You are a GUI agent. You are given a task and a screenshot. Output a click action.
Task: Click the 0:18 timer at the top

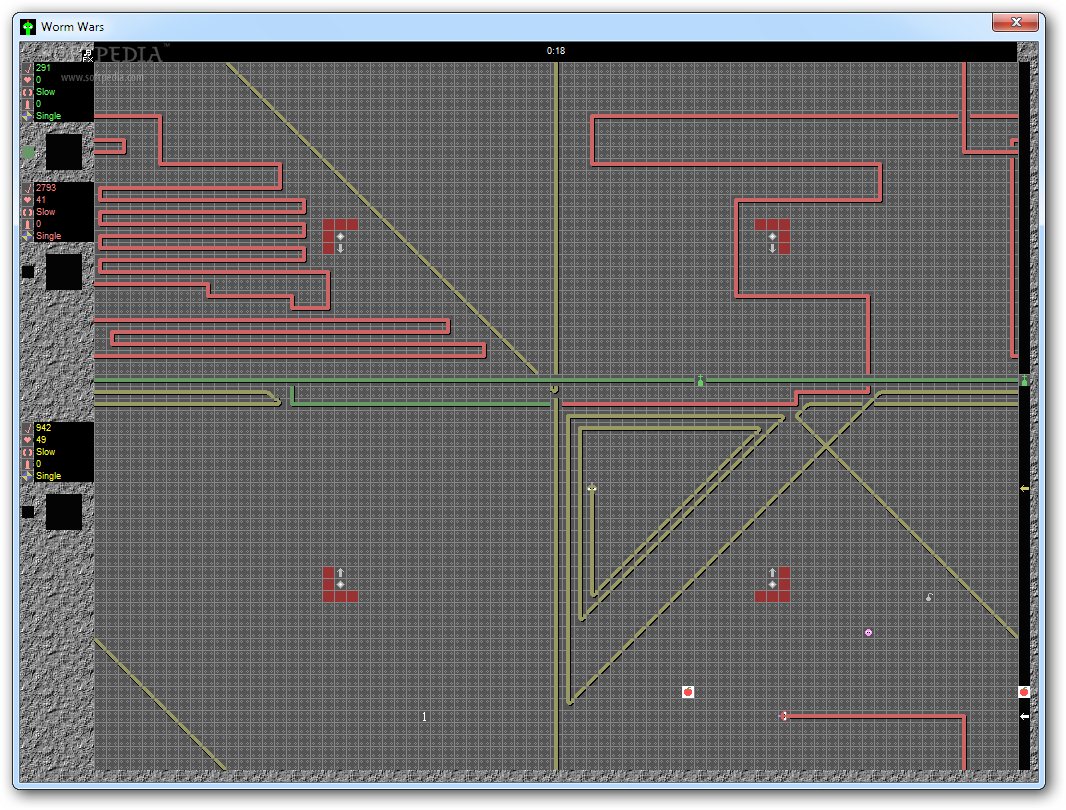point(555,51)
